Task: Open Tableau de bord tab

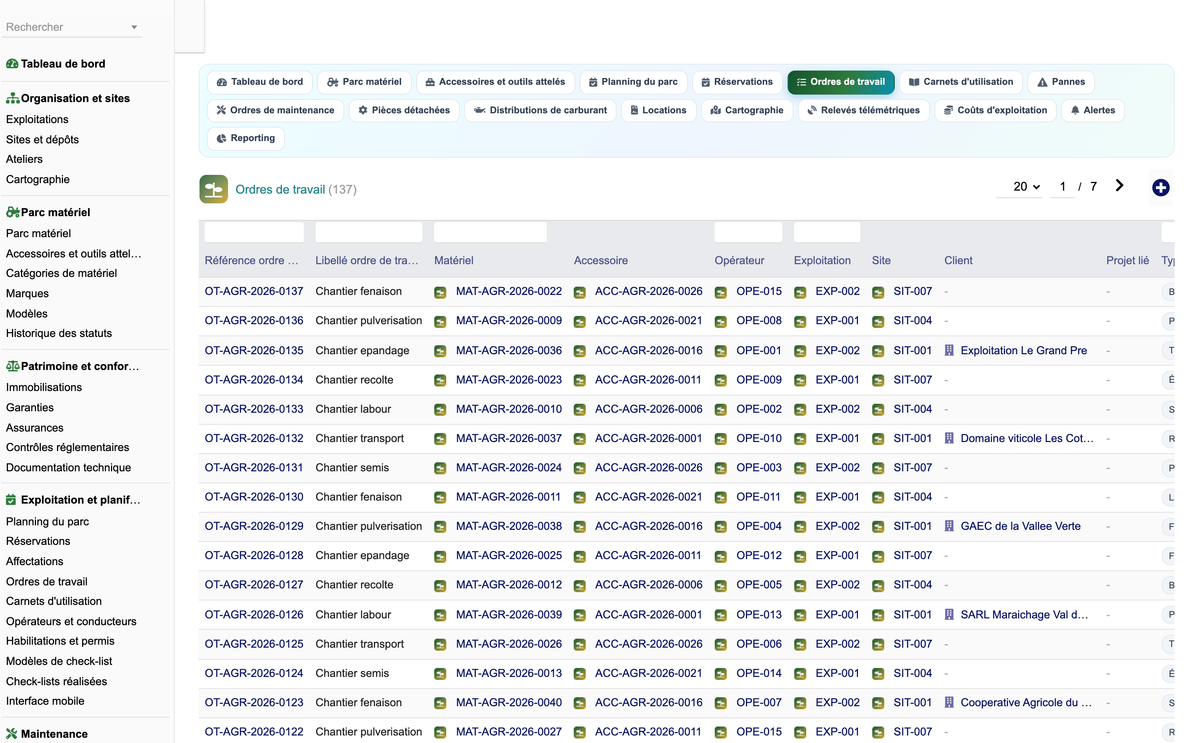Action: 260,82
